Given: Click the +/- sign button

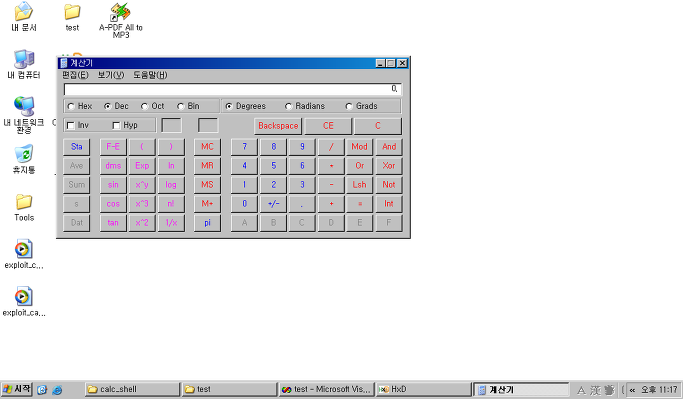Looking at the screenshot, I should pyautogui.click(x=274, y=204).
